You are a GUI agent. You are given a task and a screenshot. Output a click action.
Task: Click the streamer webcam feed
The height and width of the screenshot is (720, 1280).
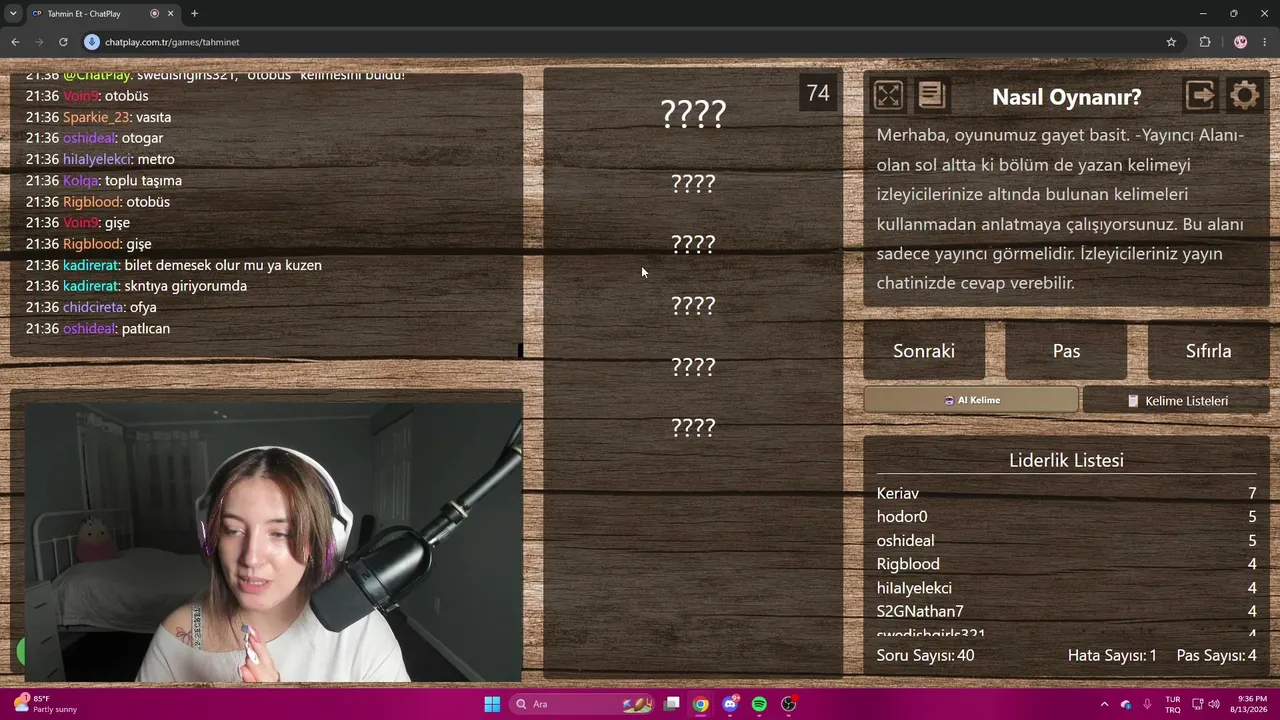pyautogui.click(x=272, y=541)
